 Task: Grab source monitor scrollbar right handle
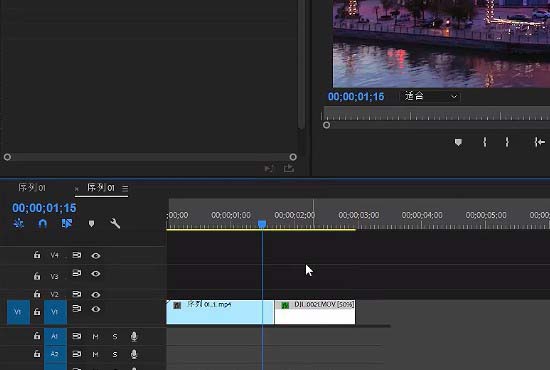tap(293, 157)
